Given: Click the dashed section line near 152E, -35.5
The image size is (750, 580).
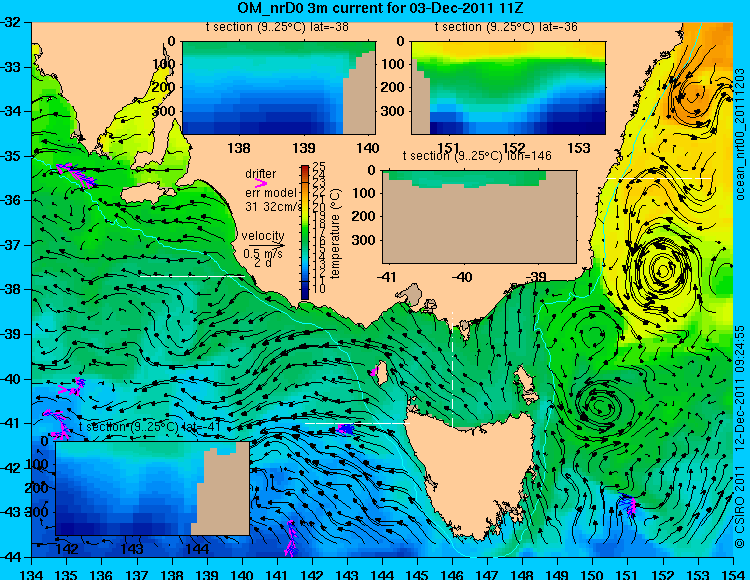Looking at the screenshot, I should pos(659,178).
